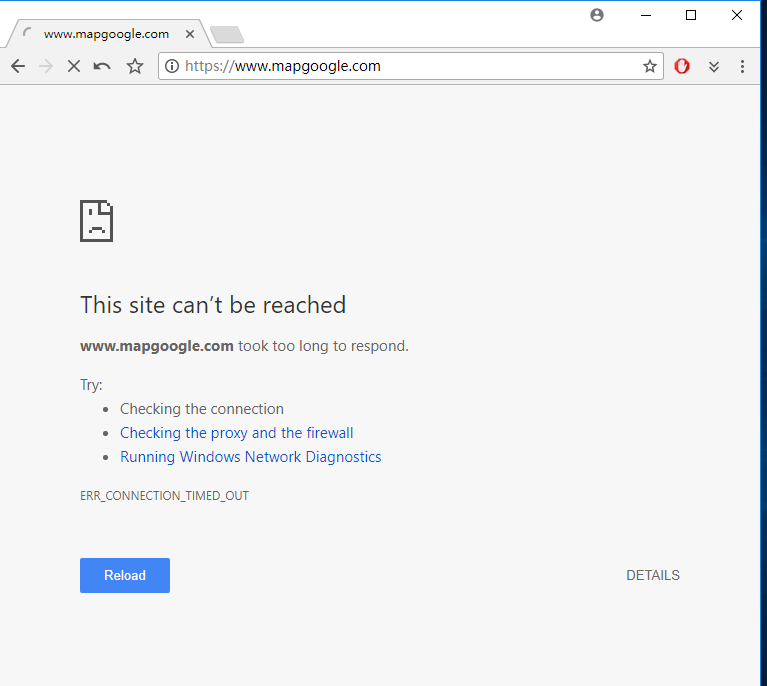
Task: Open the red stop-hand adblock extension
Action: click(682, 66)
